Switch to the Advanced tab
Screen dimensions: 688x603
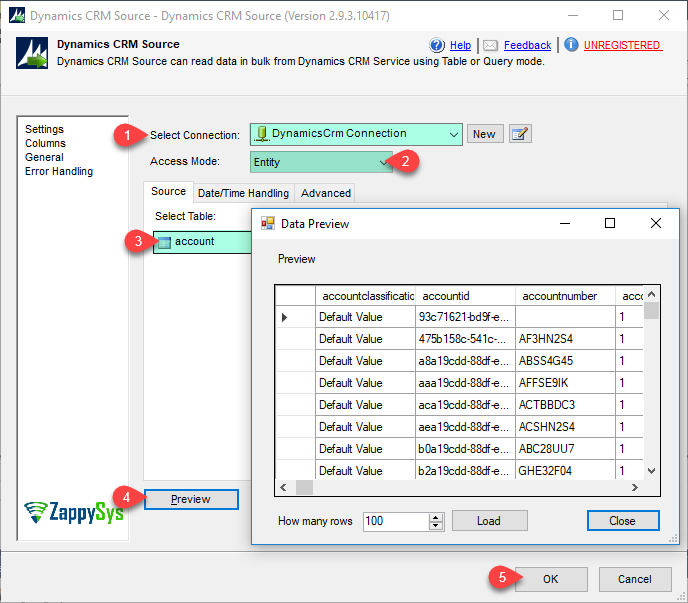pyautogui.click(x=326, y=193)
